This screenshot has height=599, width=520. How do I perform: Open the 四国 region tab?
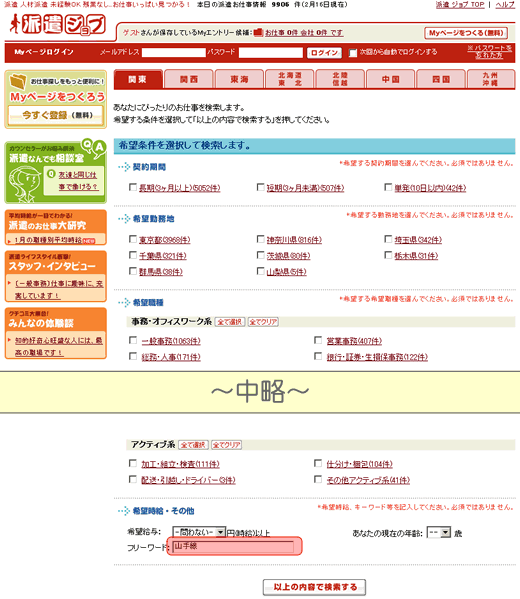coord(441,79)
